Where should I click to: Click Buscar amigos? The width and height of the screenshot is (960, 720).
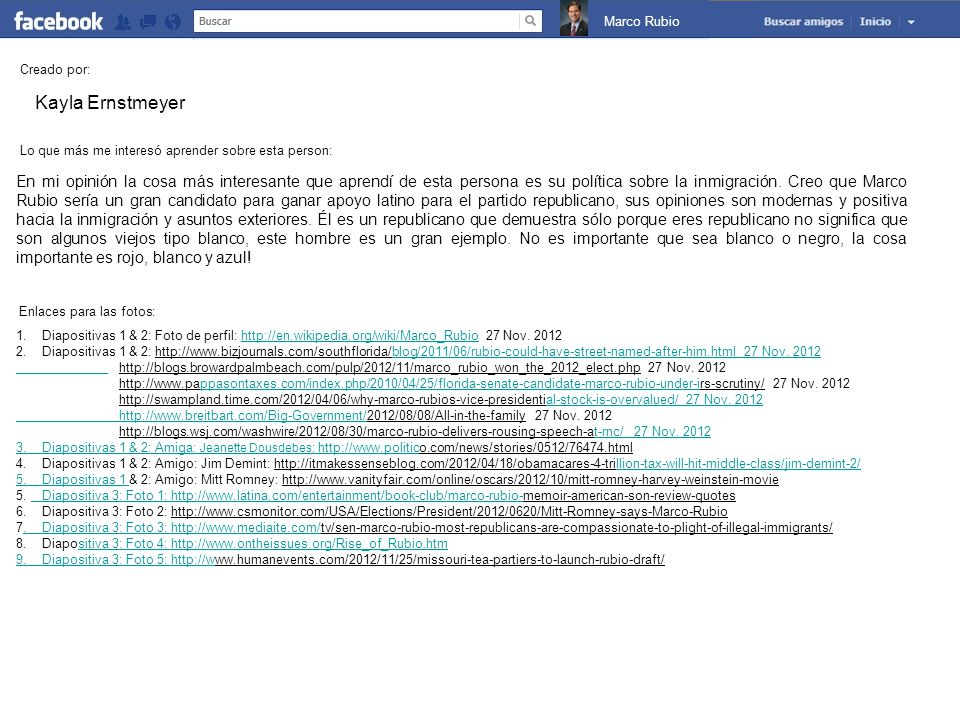(x=803, y=21)
